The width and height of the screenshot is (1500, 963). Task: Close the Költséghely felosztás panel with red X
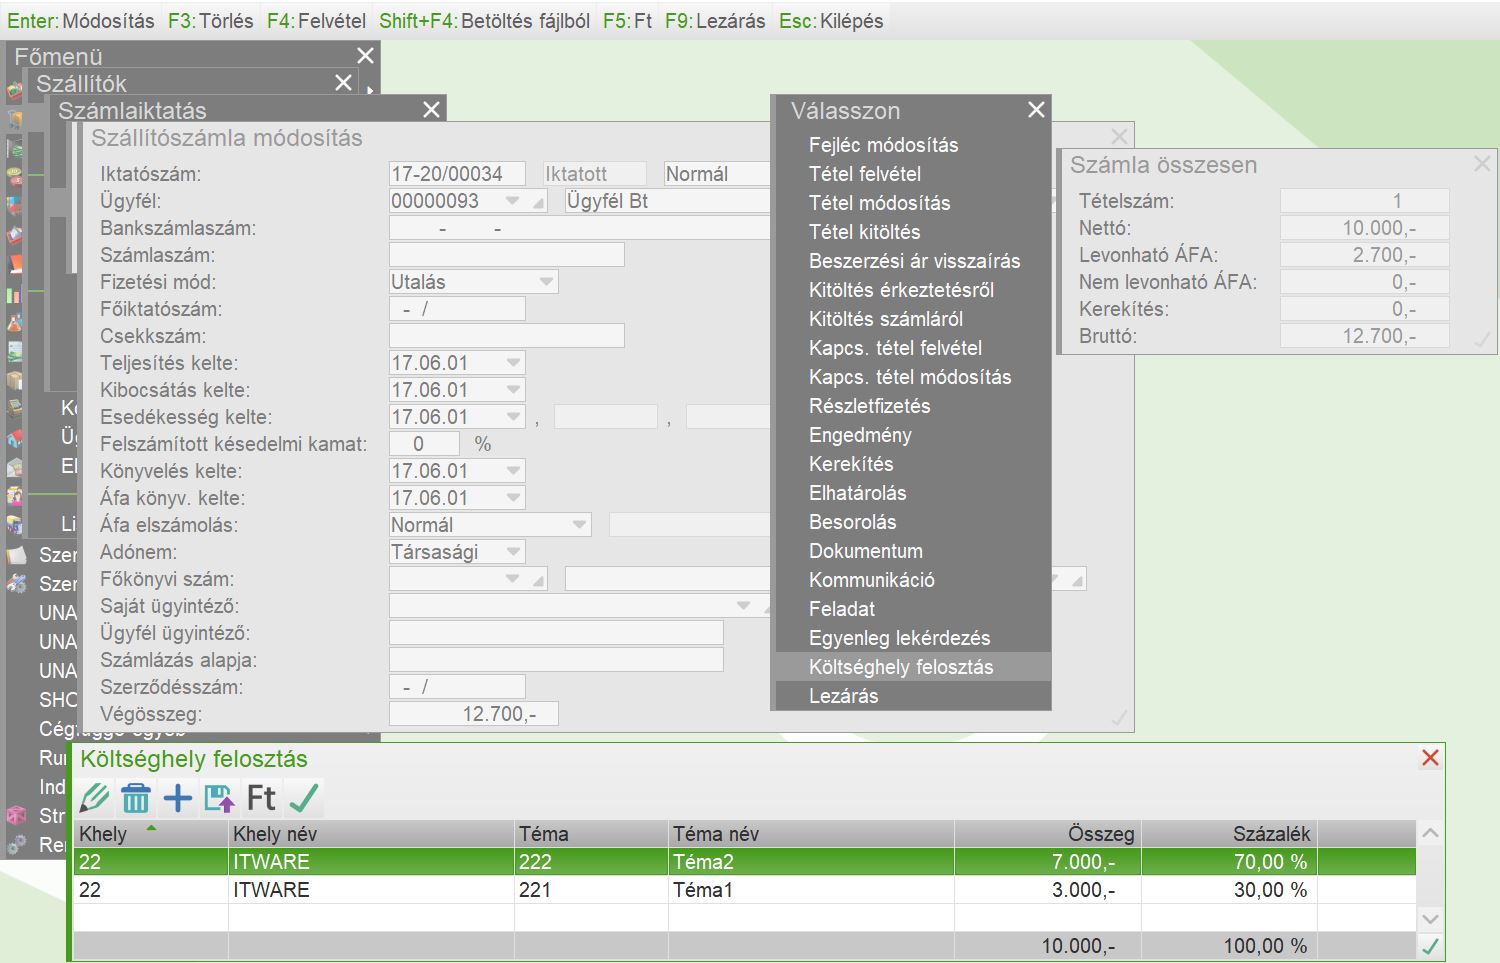coord(1430,758)
